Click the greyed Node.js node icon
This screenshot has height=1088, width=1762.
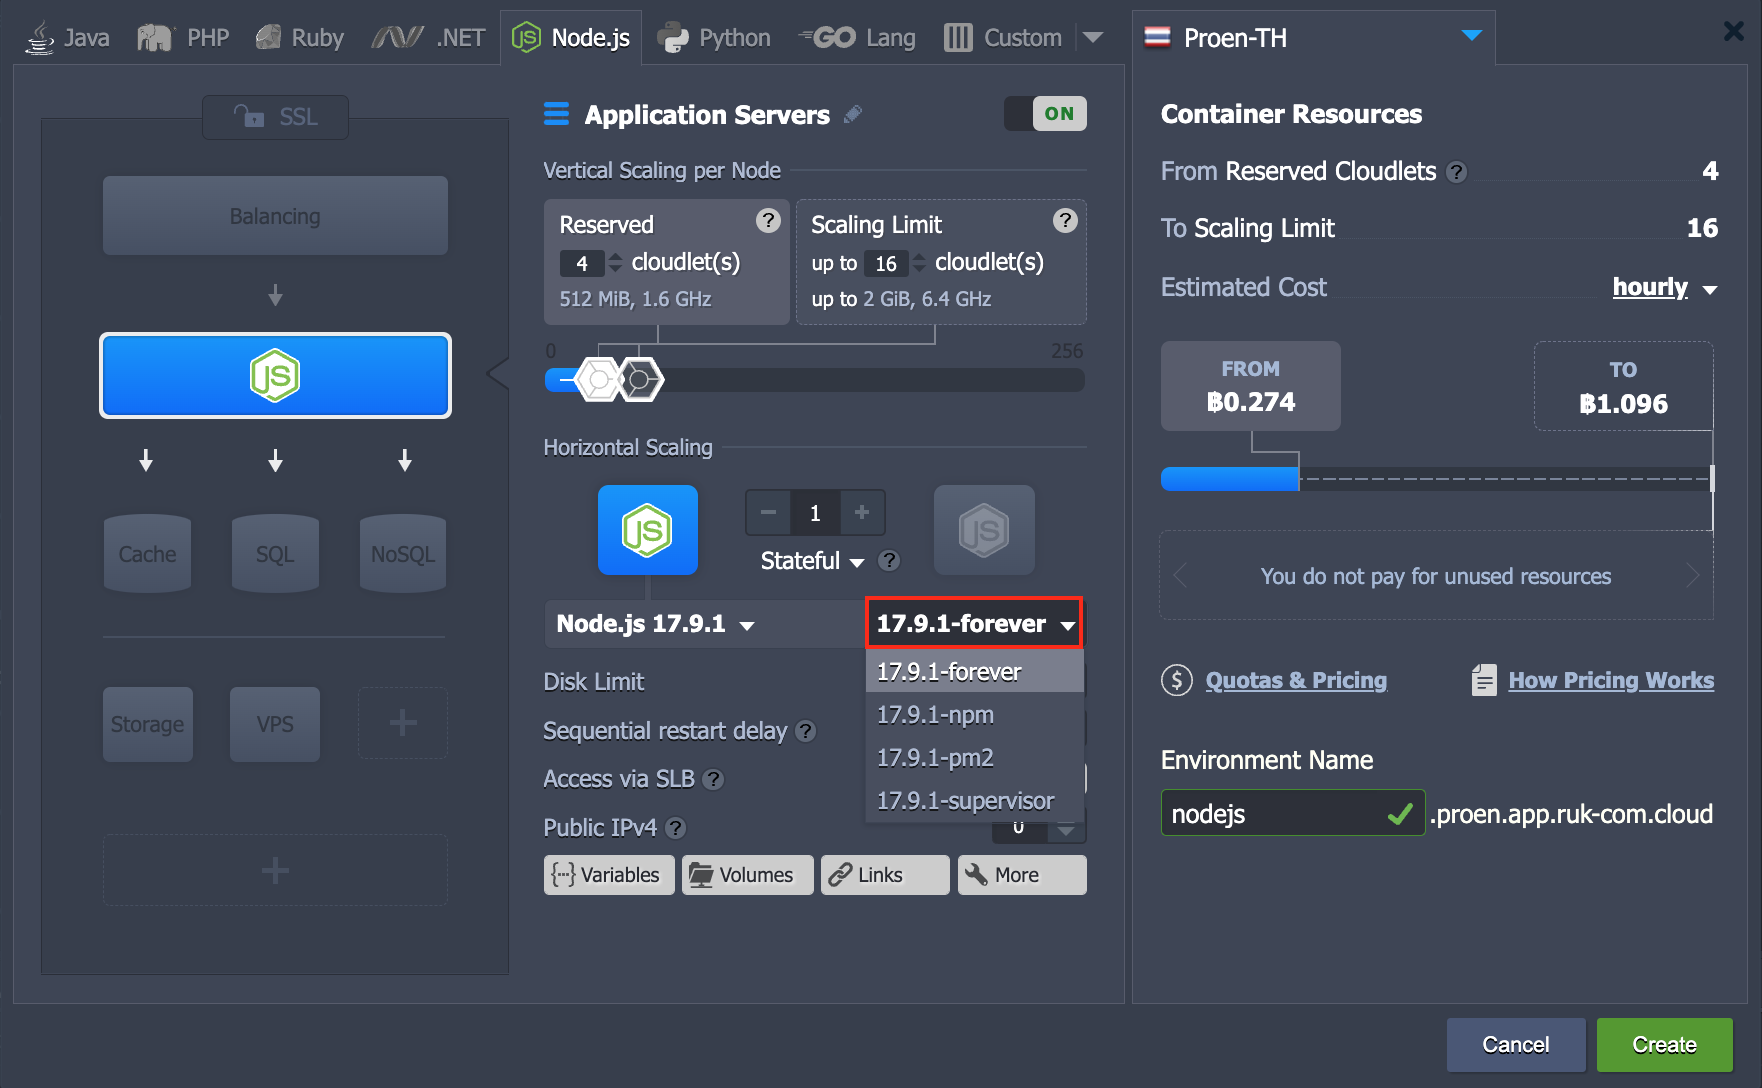click(x=984, y=530)
